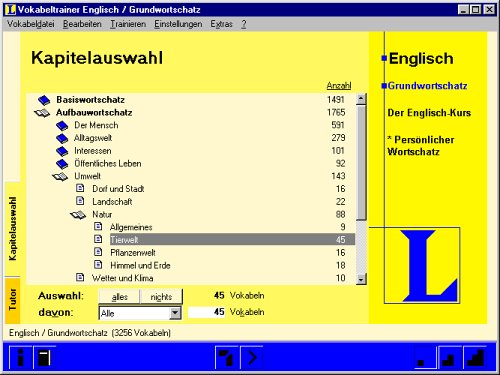The height and width of the screenshot is (375, 500).
Task: Click the Englisch heading in sidebar
Action: (x=421, y=59)
